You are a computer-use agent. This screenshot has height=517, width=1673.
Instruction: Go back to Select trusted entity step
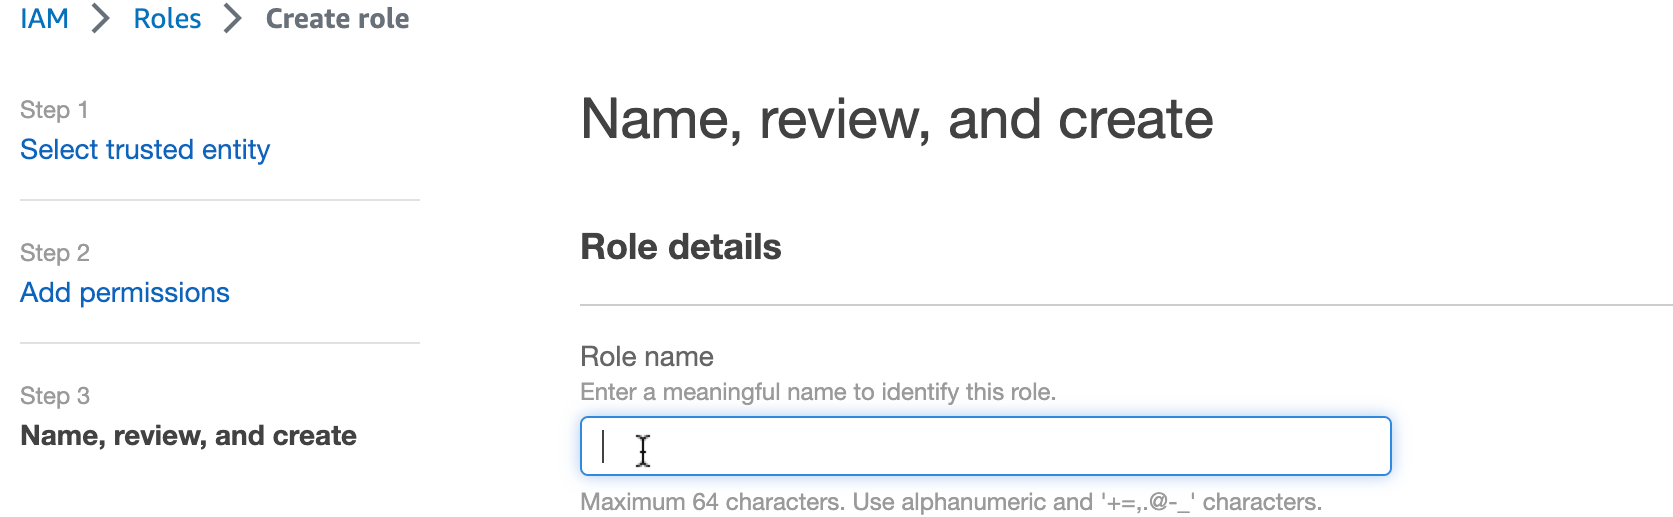[x=145, y=150]
